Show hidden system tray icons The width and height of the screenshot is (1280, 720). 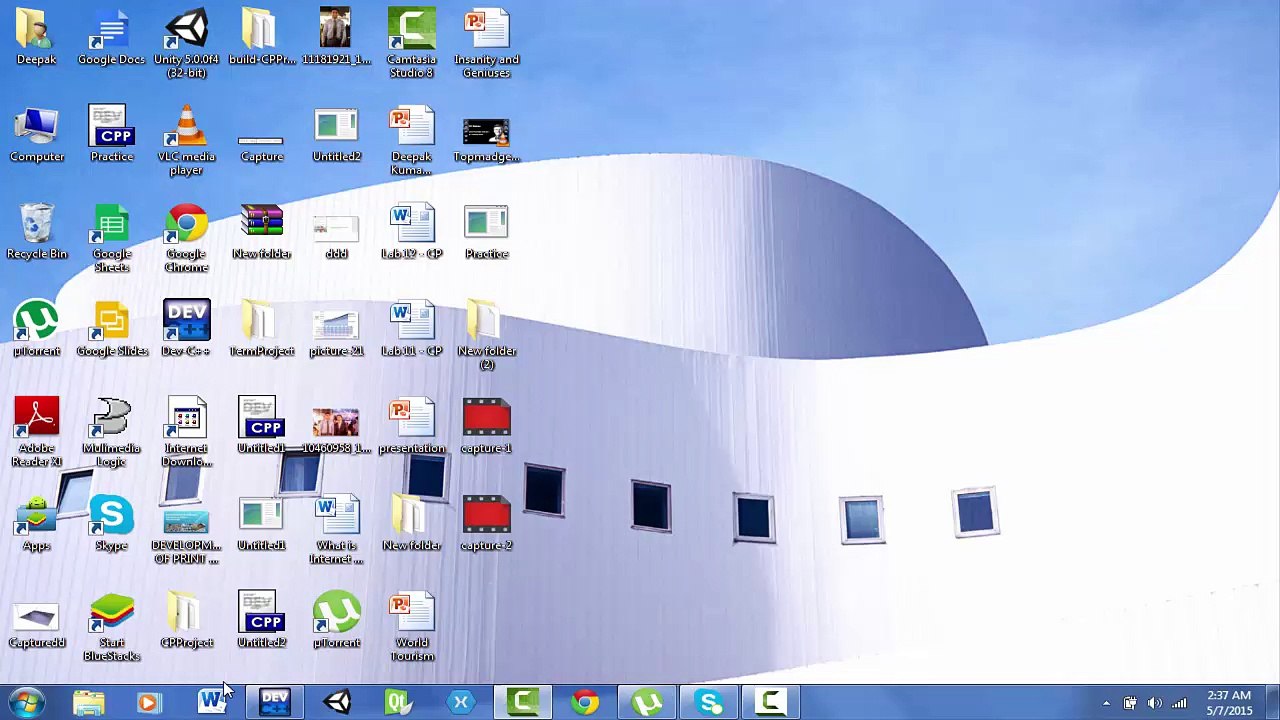pos(1106,704)
